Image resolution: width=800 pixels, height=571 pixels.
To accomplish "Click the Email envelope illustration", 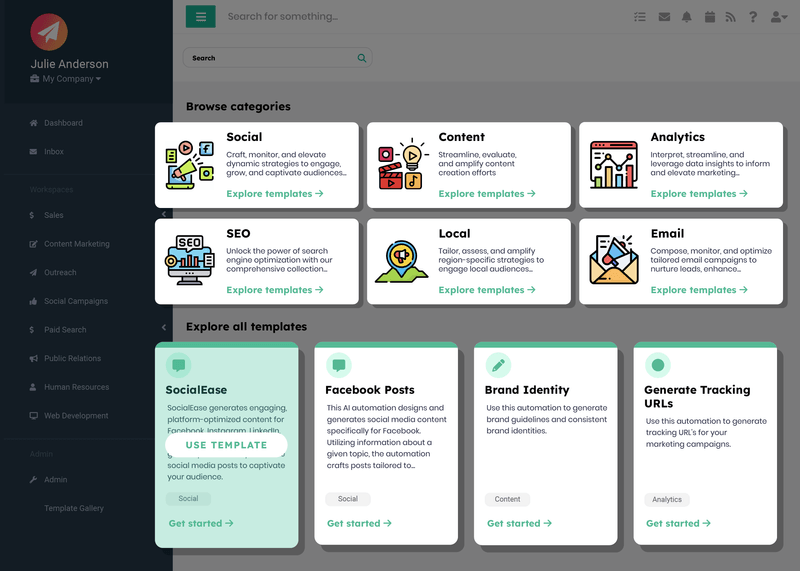I will tap(614, 260).
